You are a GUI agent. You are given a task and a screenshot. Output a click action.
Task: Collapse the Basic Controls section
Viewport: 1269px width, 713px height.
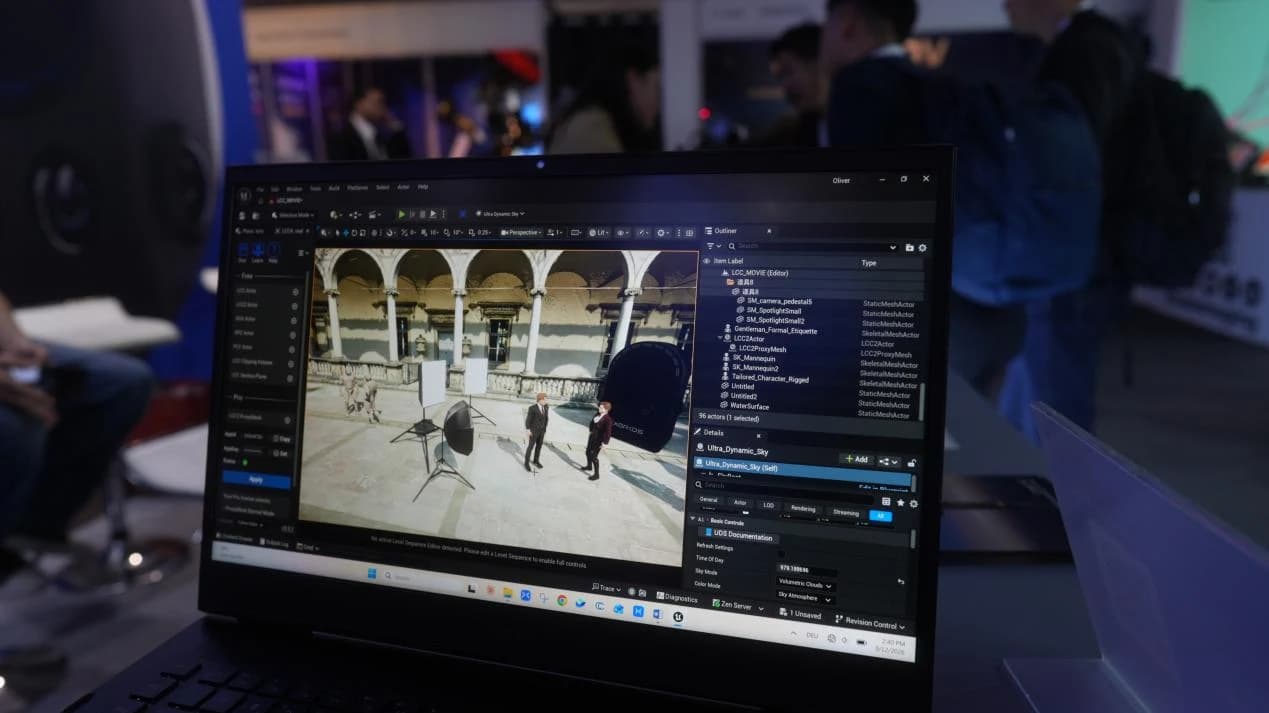coord(692,518)
